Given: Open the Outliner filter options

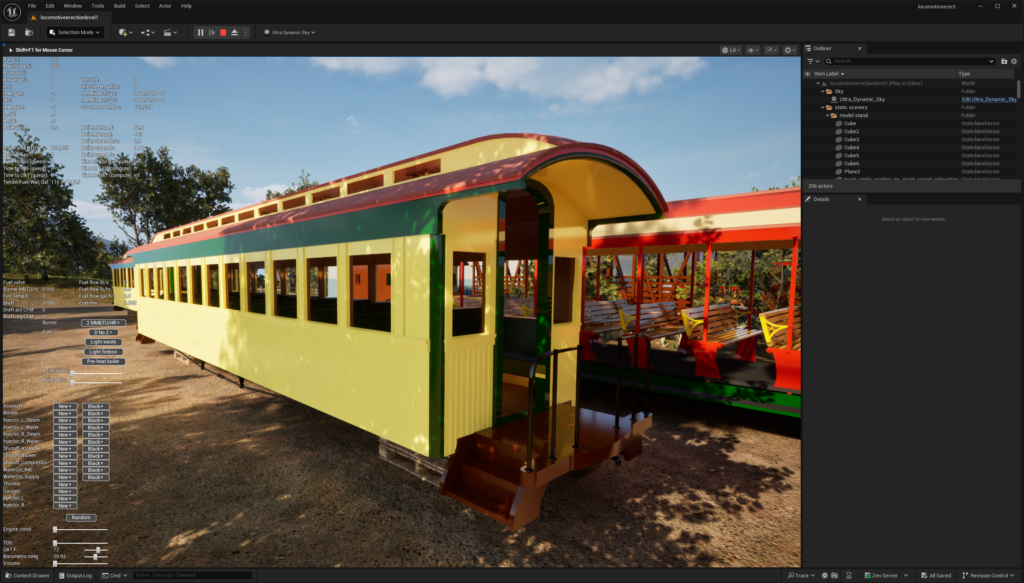Looking at the screenshot, I should pyautogui.click(x=813, y=61).
